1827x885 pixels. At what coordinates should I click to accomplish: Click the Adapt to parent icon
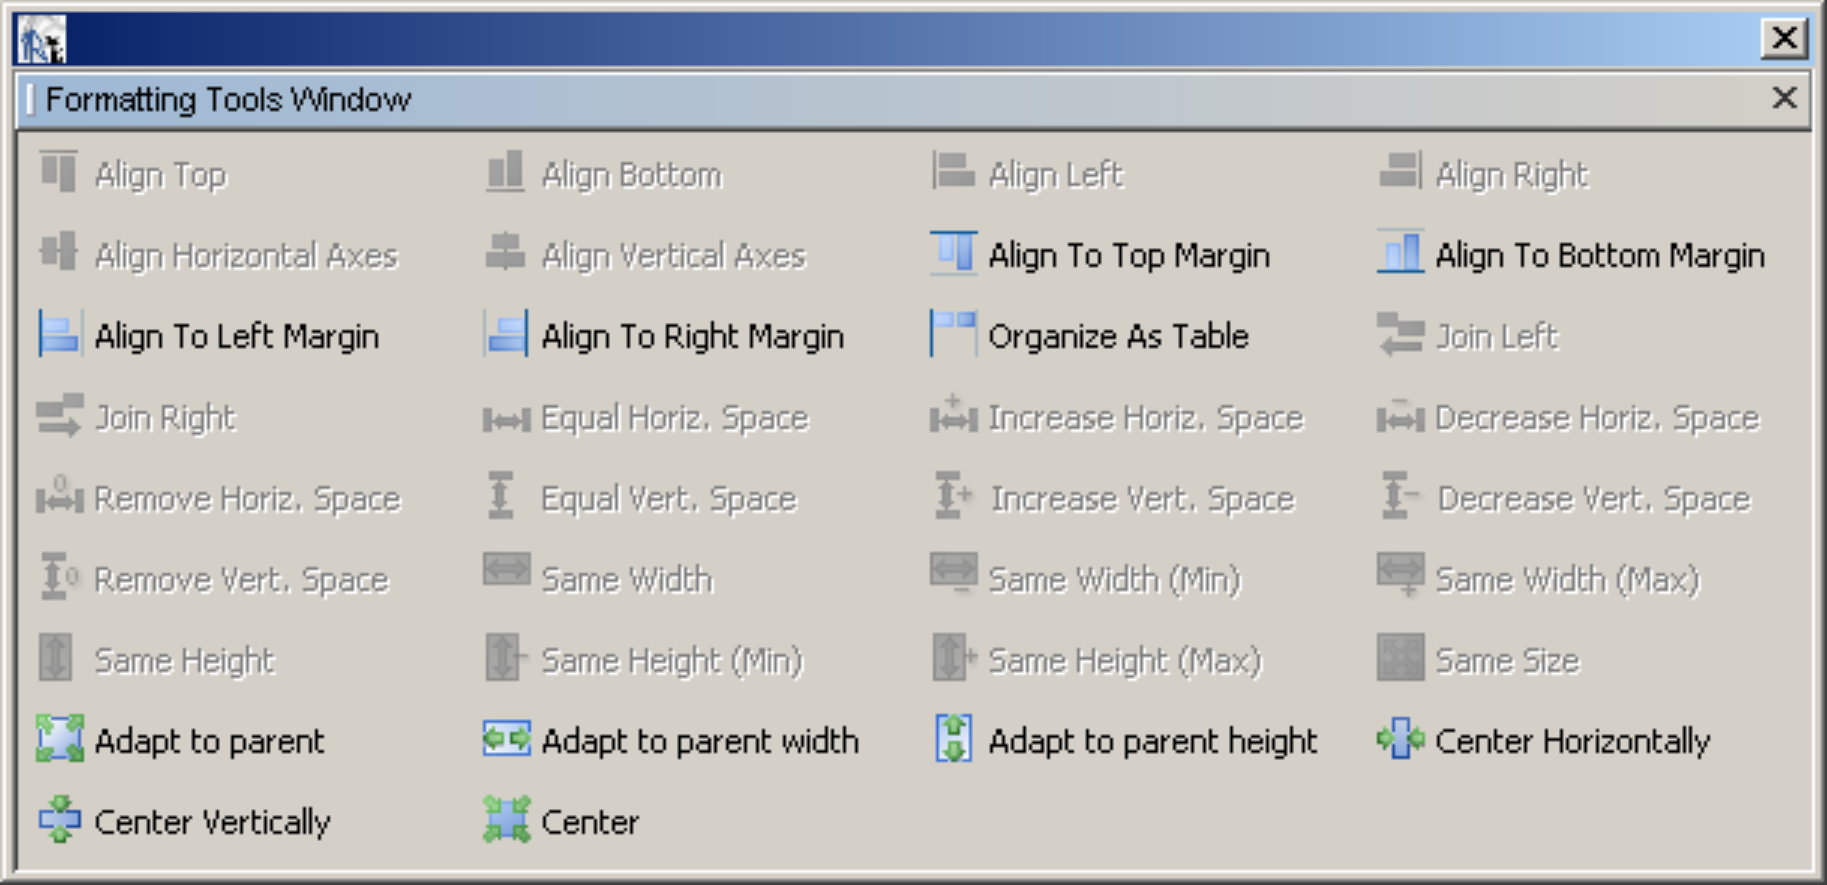click(x=59, y=739)
